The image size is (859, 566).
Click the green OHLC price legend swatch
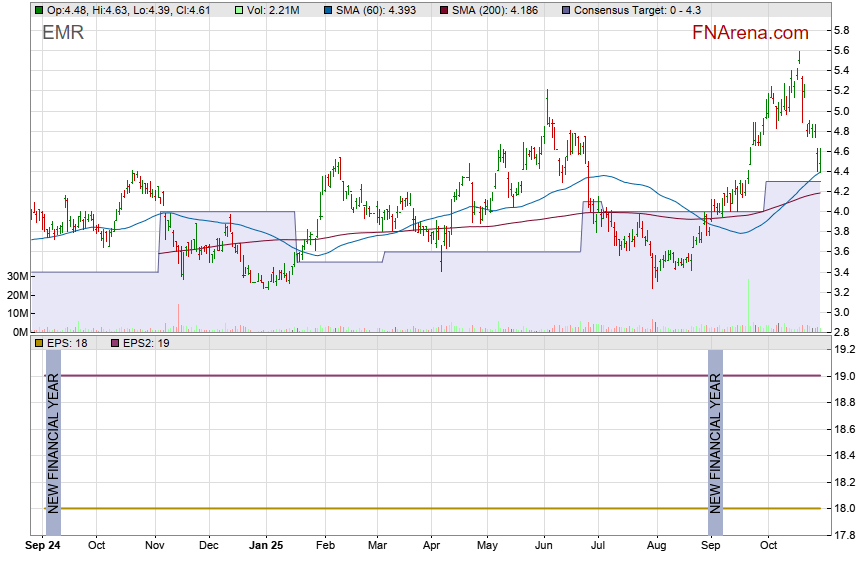38,10
